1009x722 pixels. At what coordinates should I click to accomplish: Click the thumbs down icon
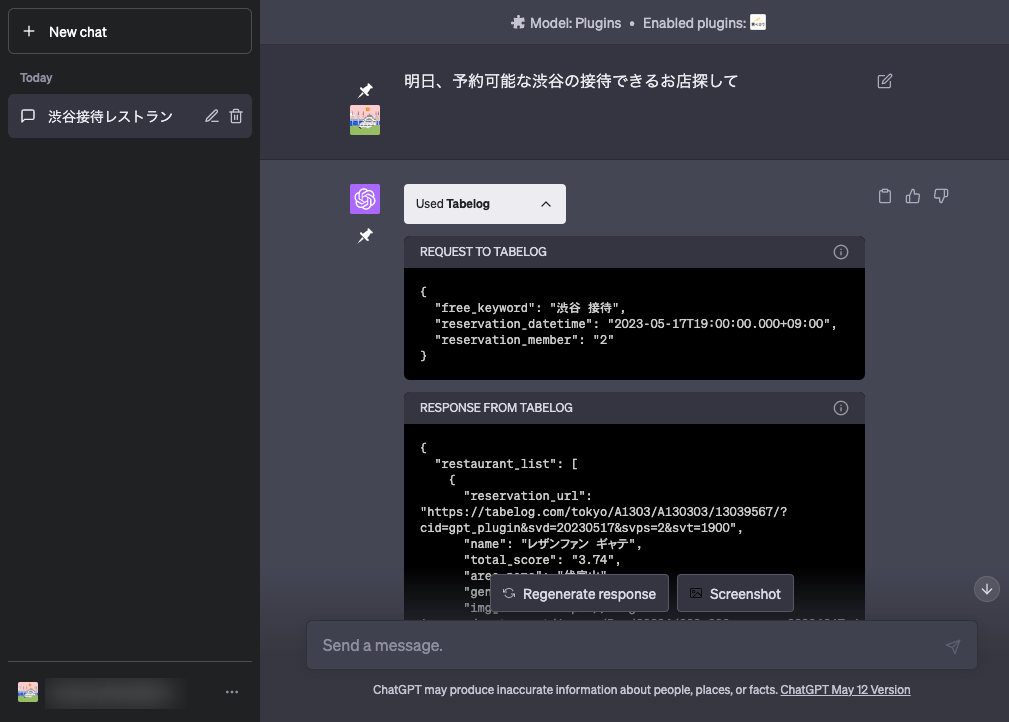[940, 196]
